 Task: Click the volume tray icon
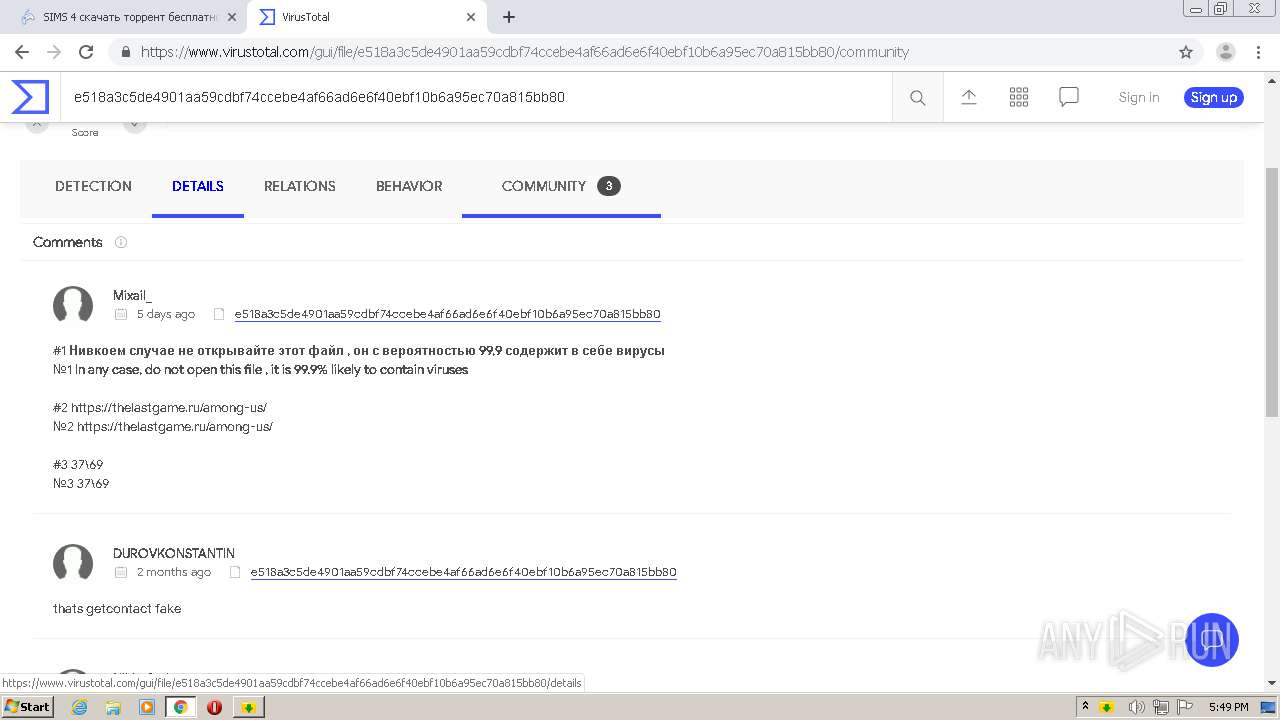click(1137, 707)
